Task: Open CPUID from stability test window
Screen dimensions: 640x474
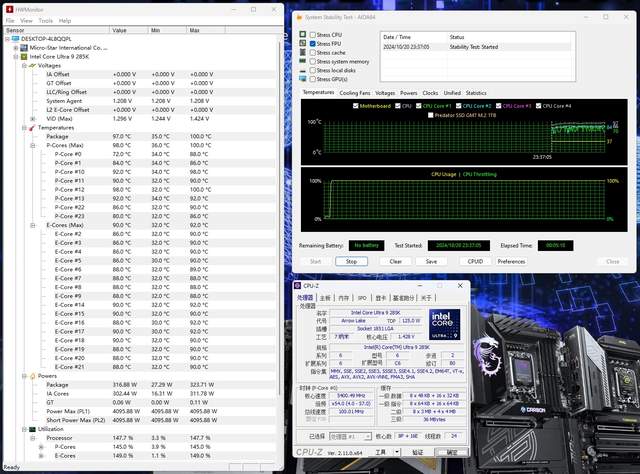Action: (x=475, y=261)
